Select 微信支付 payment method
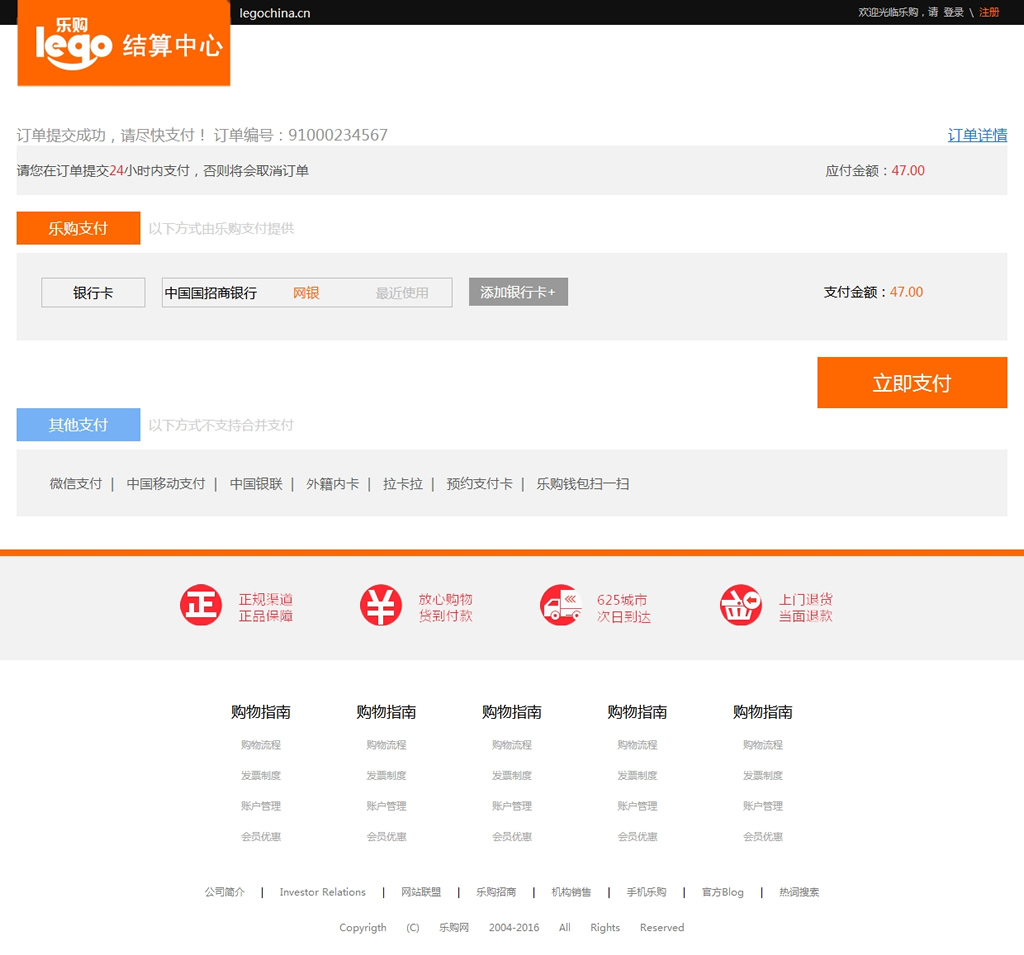Image resolution: width=1024 pixels, height=955 pixels. (x=76, y=484)
